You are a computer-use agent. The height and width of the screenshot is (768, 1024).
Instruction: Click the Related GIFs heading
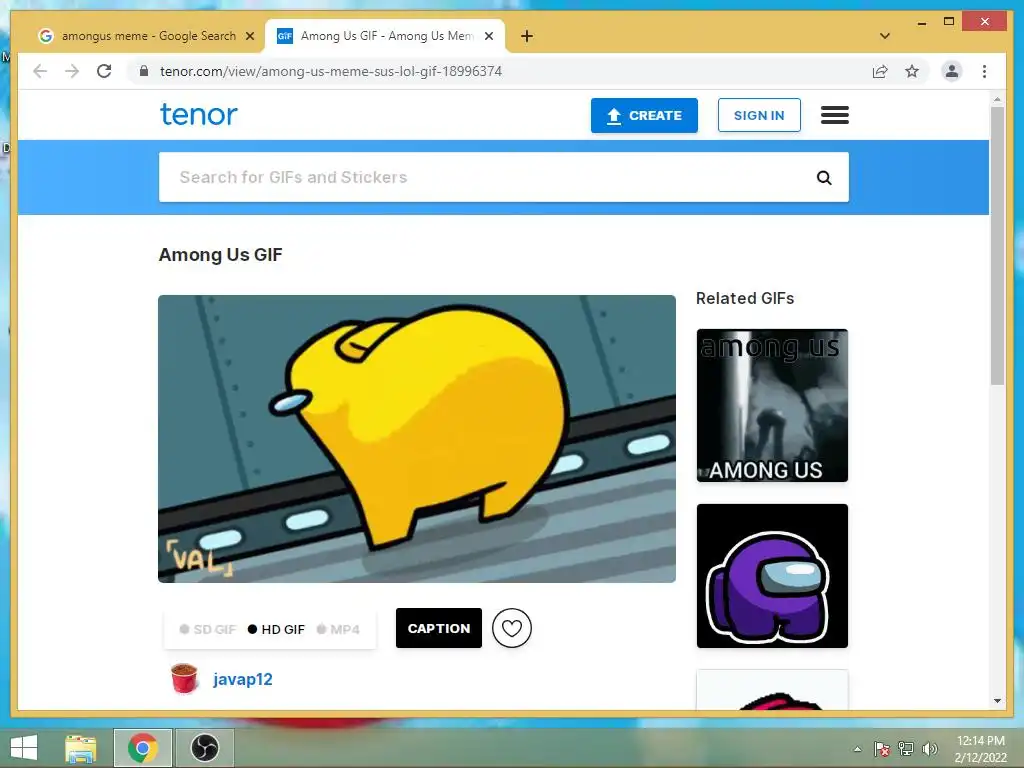pos(744,298)
